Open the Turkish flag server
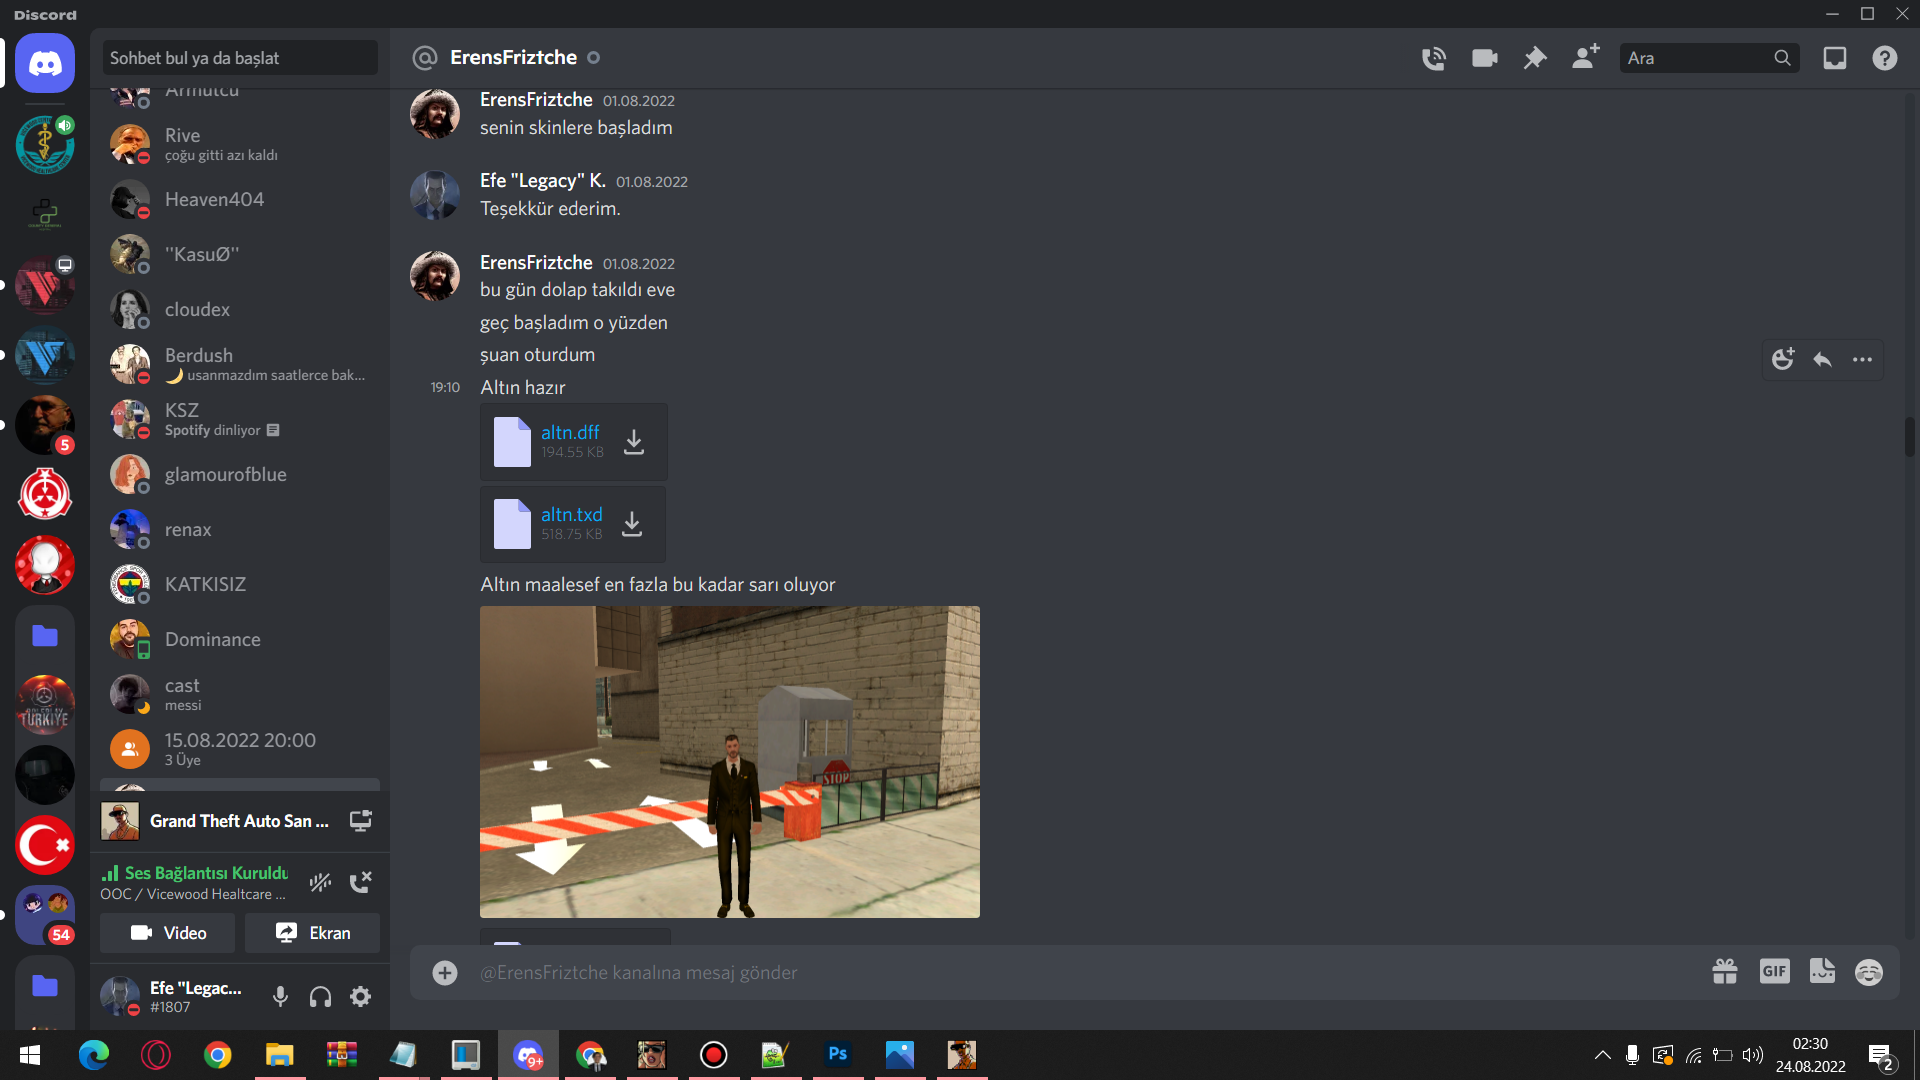Image resolution: width=1920 pixels, height=1080 pixels. pyautogui.click(x=45, y=845)
